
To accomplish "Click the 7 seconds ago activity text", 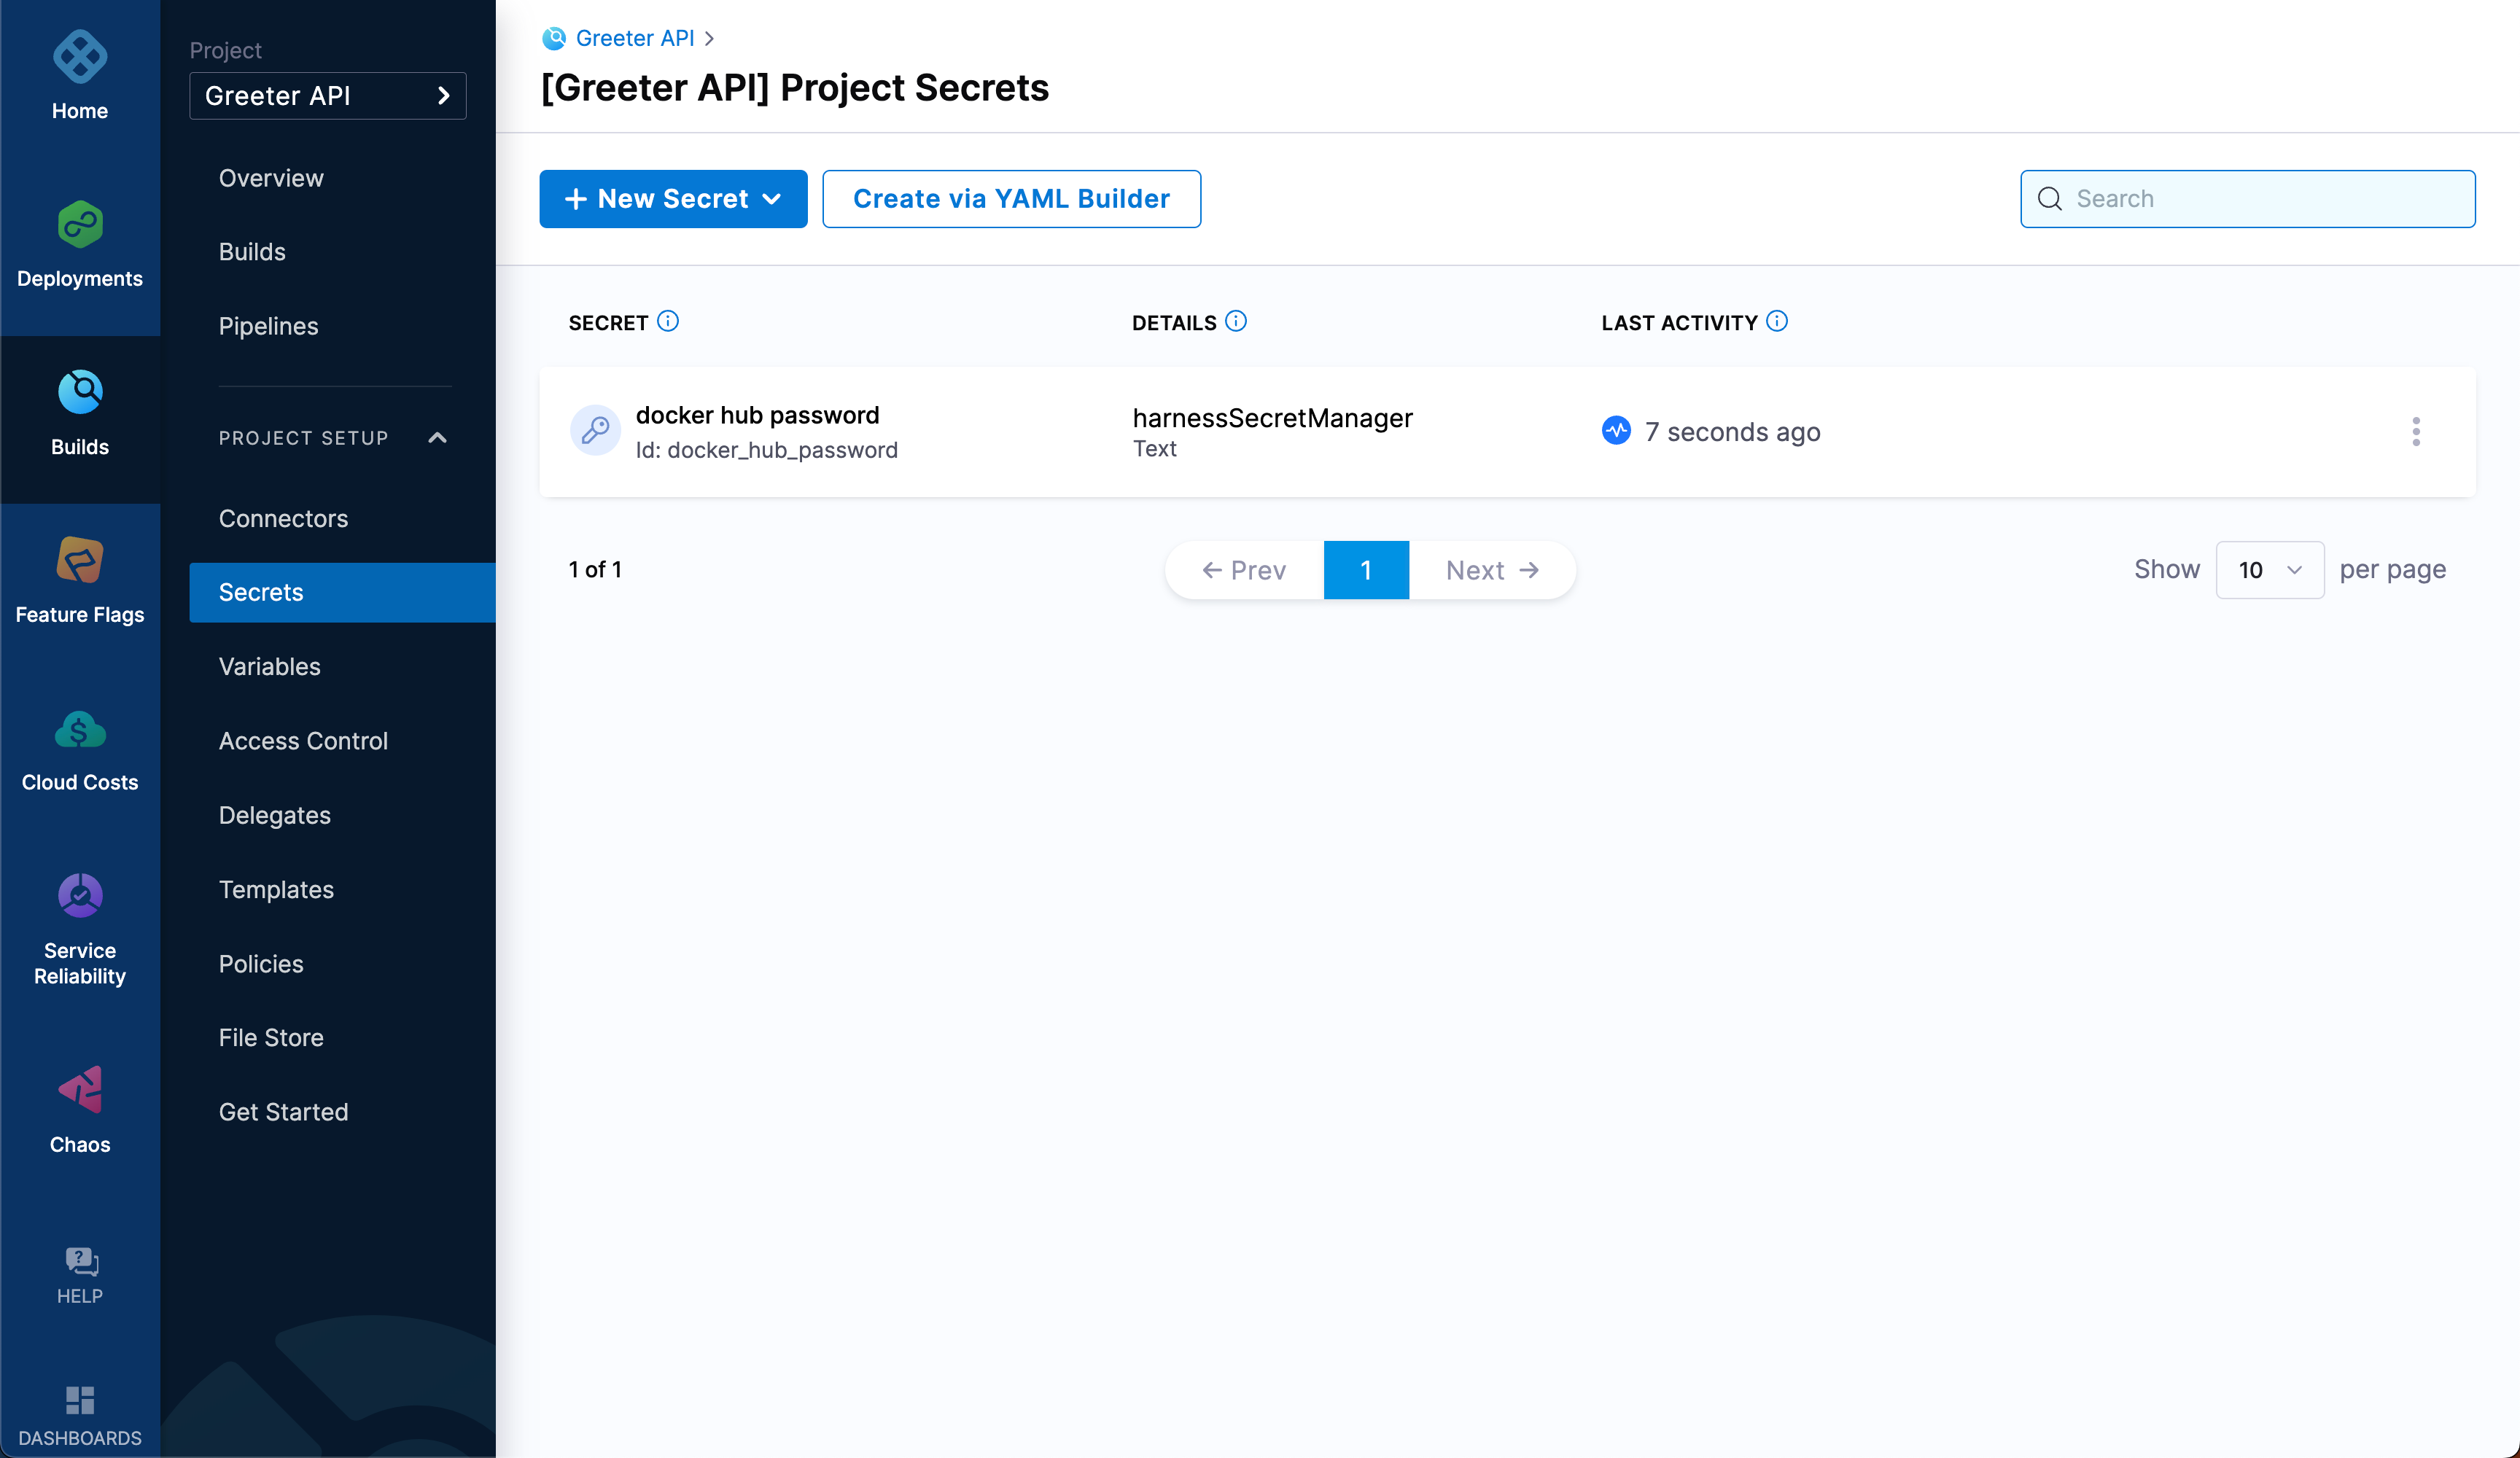I will [x=1732, y=432].
